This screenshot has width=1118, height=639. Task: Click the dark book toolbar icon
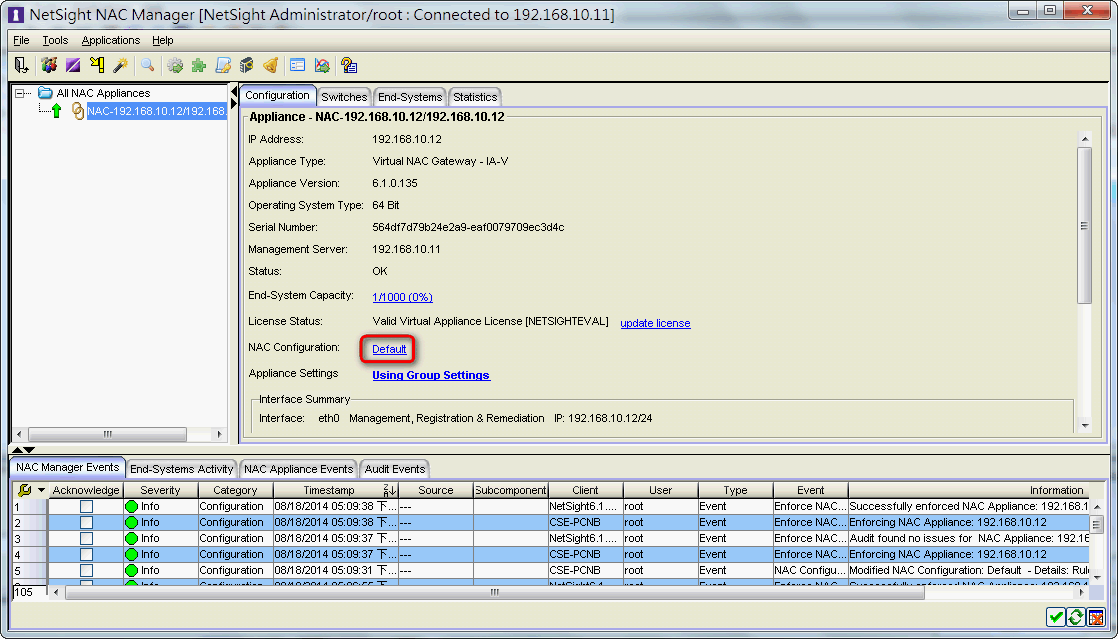[247, 66]
